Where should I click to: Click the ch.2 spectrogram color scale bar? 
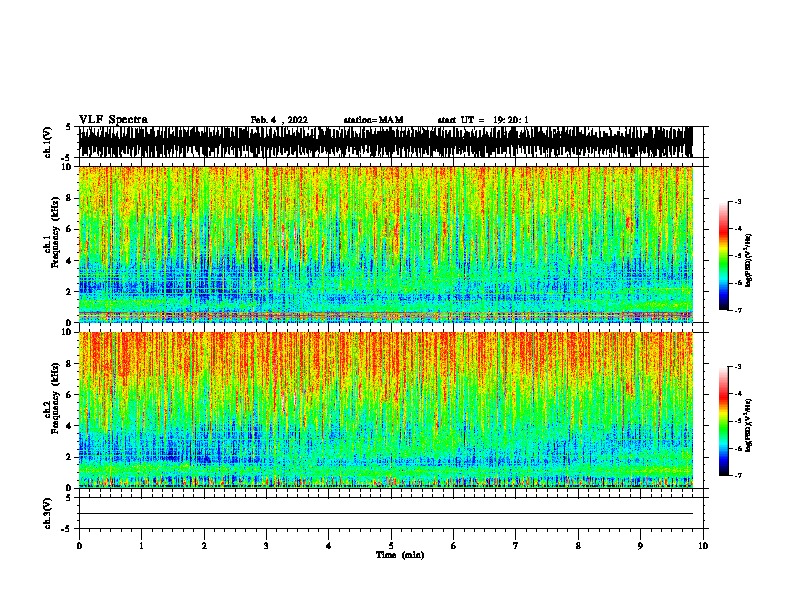point(724,421)
